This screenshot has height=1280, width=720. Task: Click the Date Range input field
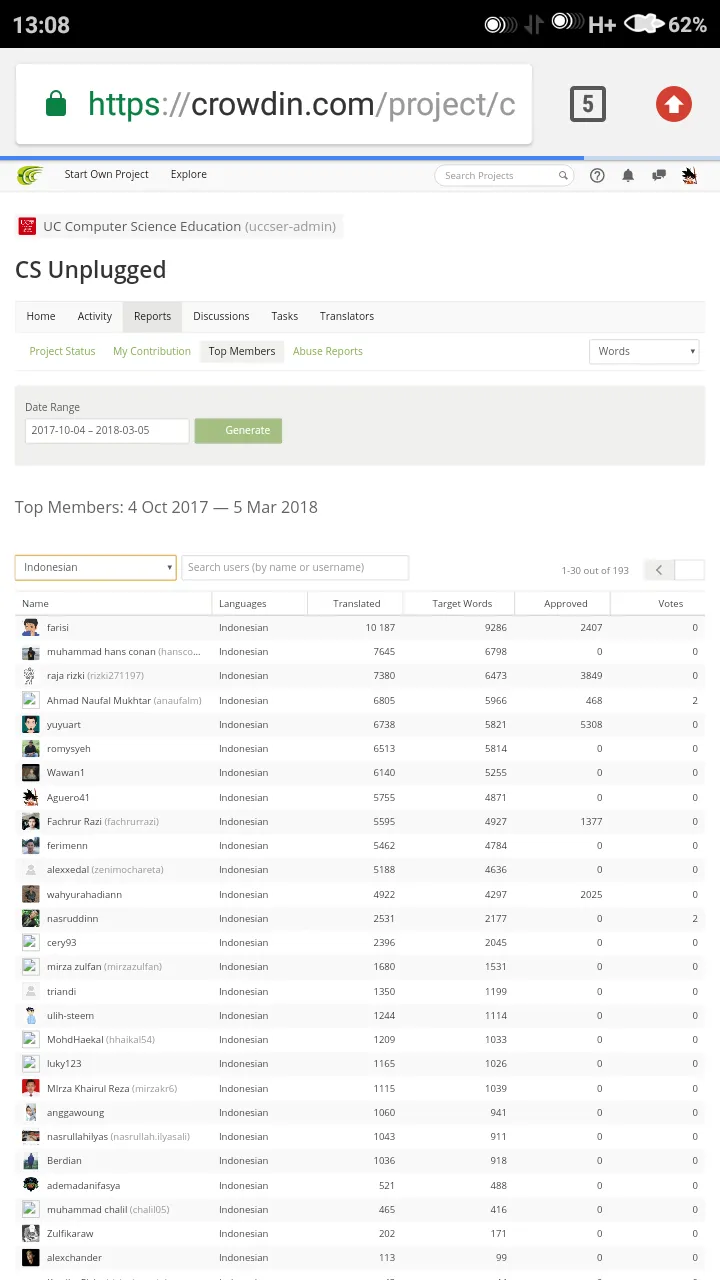107,430
